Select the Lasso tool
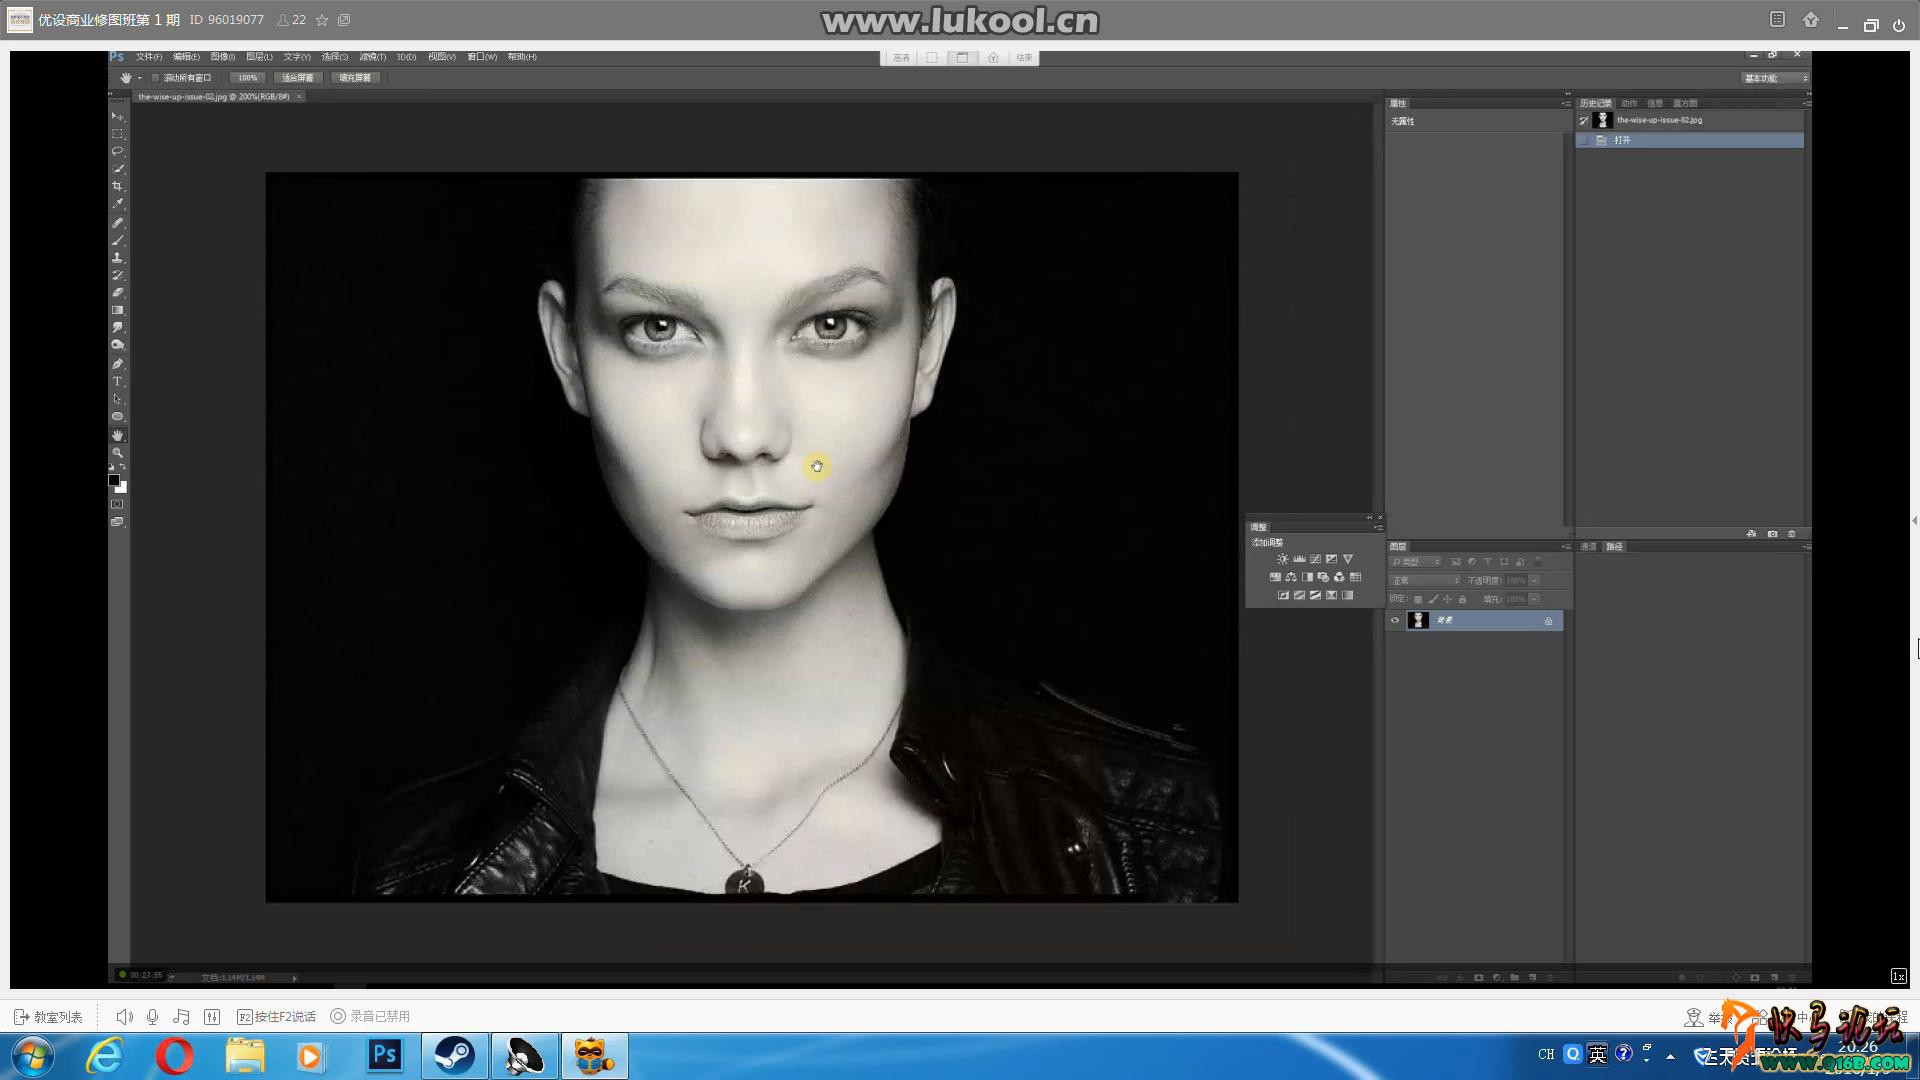This screenshot has height=1080, width=1920. click(117, 151)
